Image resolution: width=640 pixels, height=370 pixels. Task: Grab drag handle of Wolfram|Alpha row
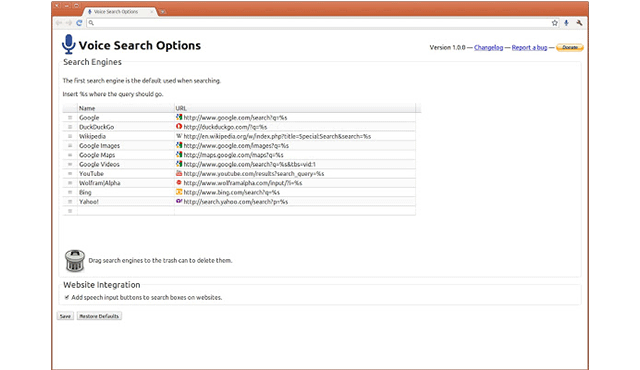[x=70, y=183]
